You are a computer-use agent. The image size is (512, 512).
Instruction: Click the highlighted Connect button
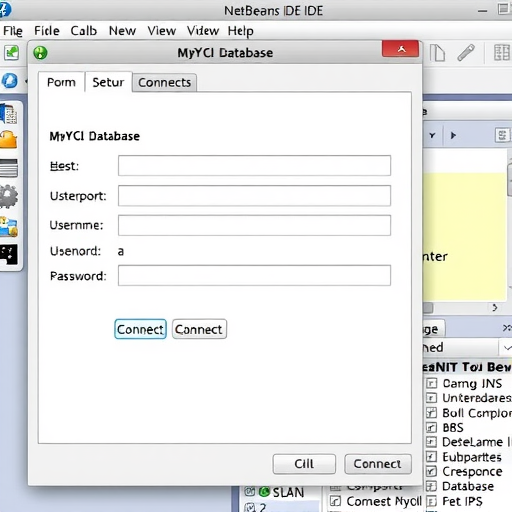140,329
